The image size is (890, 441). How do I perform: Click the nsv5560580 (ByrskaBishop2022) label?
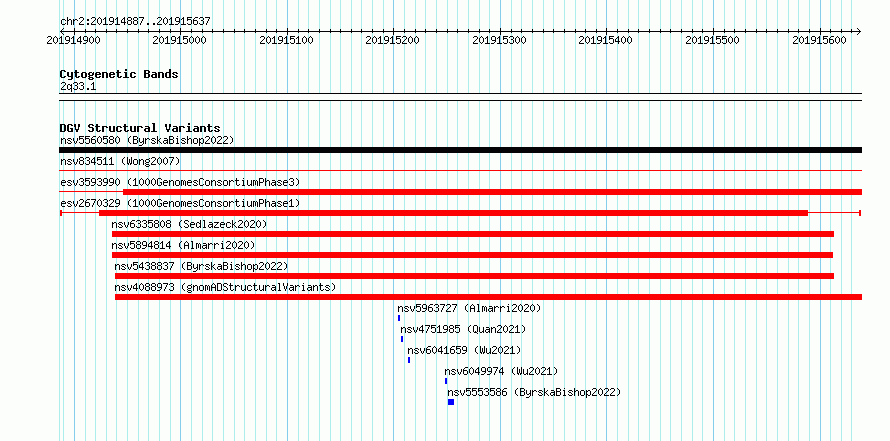[147, 140]
